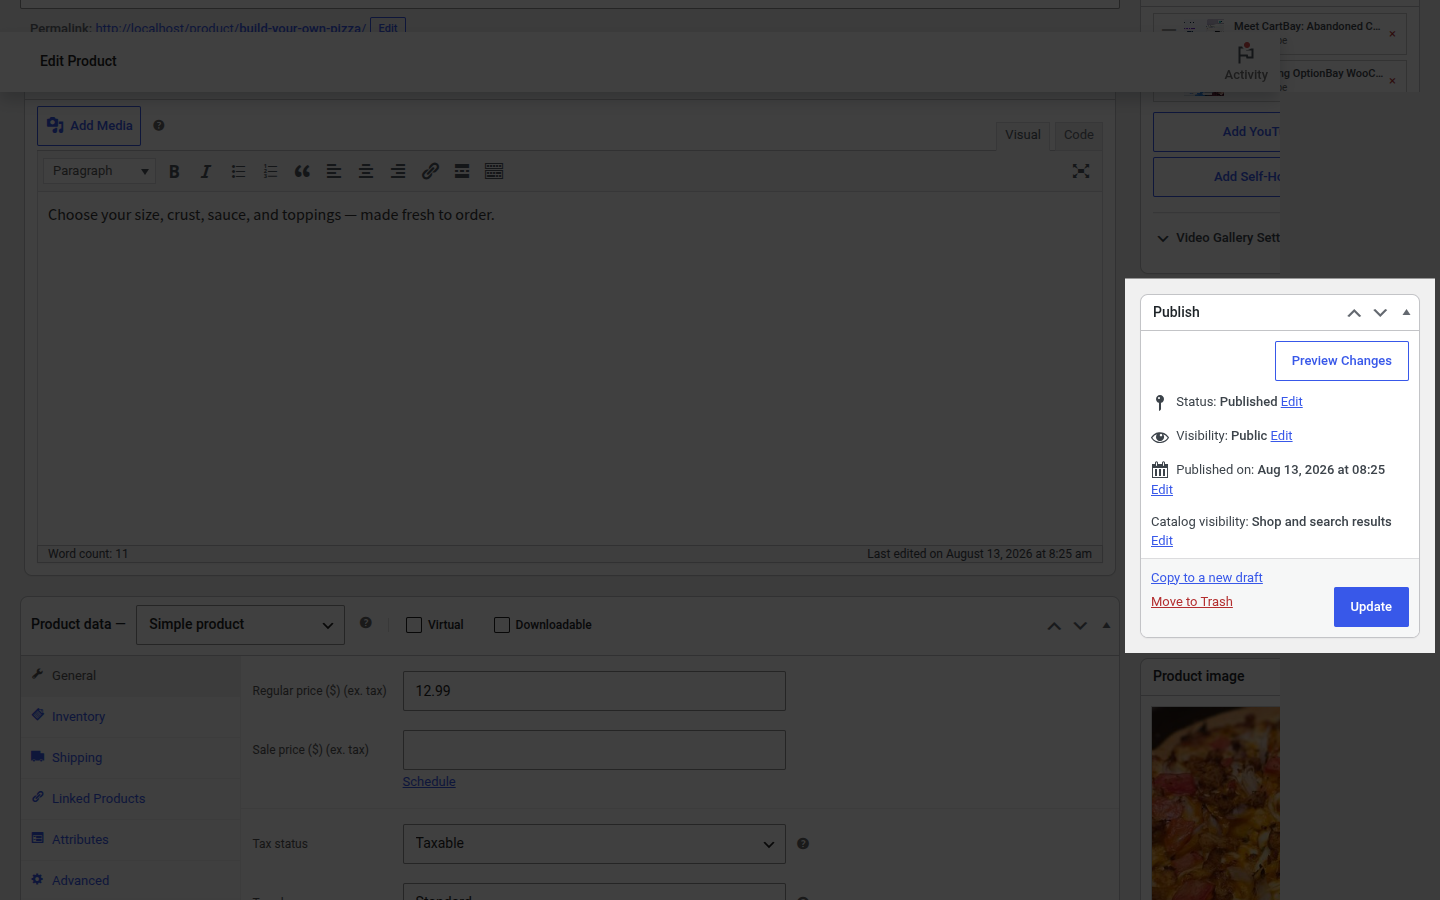Viewport: 1440px width, 900px height.
Task: Toggle bold formatting in the editor toolbar
Action: click(174, 172)
